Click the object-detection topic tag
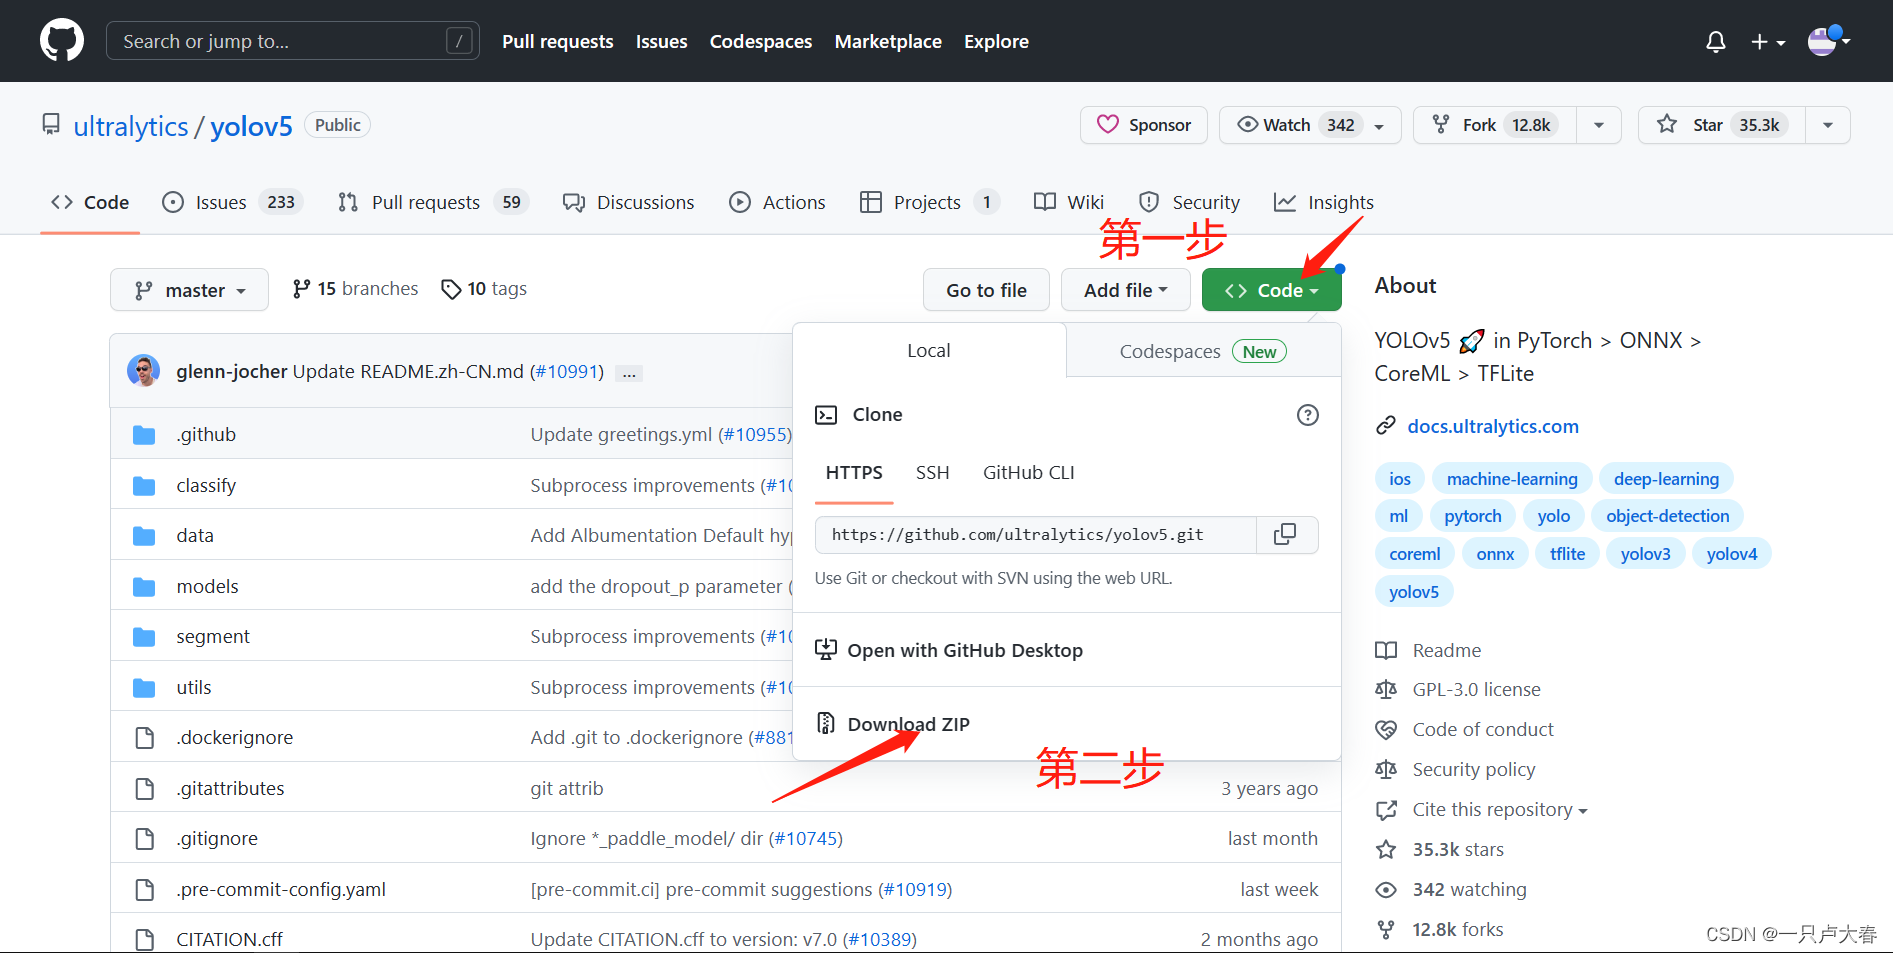 1667,516
